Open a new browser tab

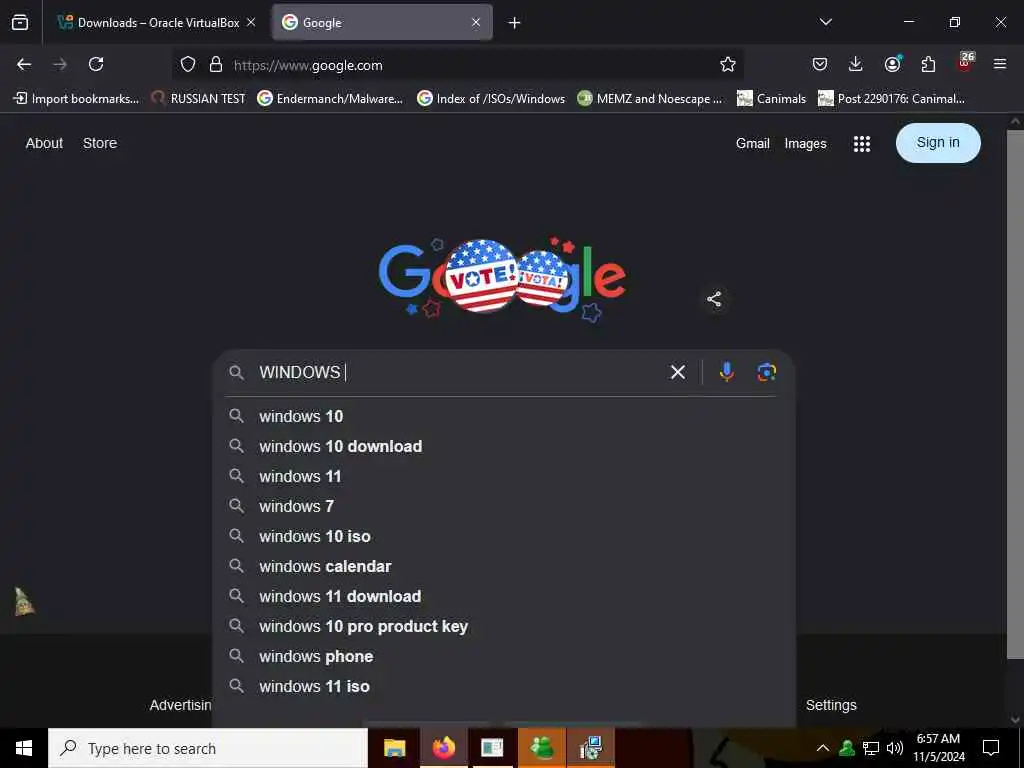515,23
